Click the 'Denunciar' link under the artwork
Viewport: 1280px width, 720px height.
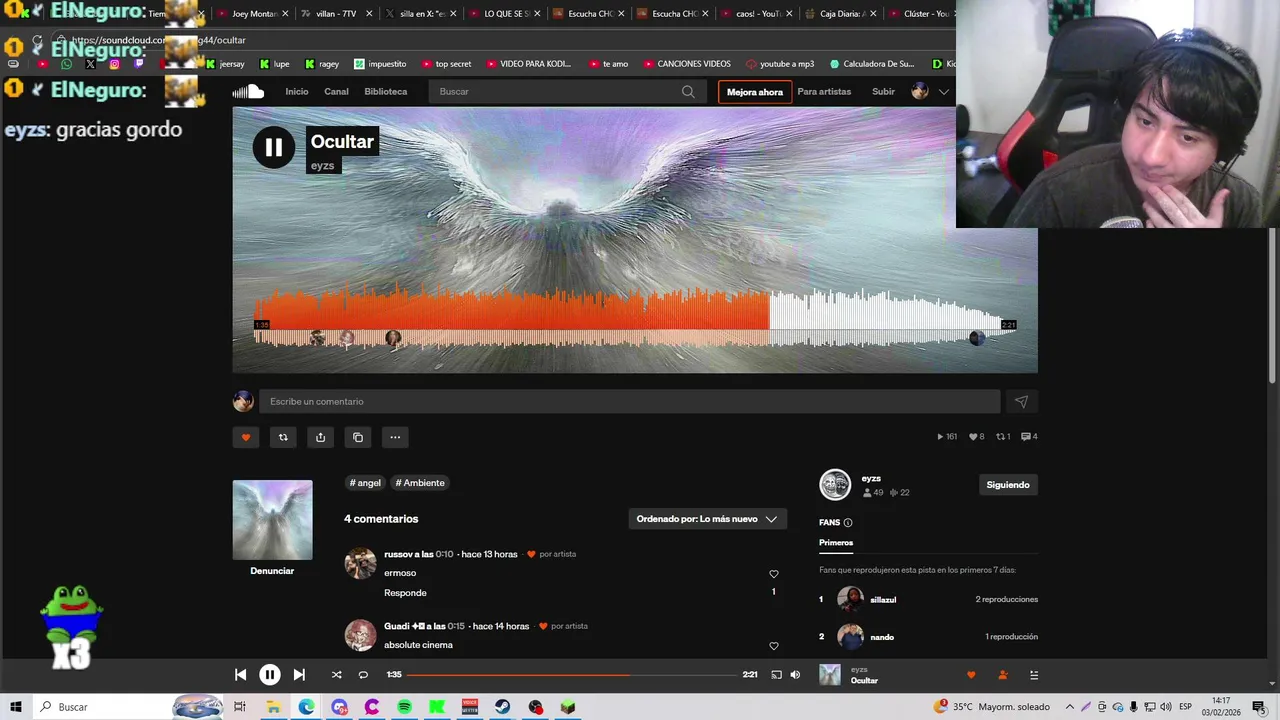[x=272, y=571]
